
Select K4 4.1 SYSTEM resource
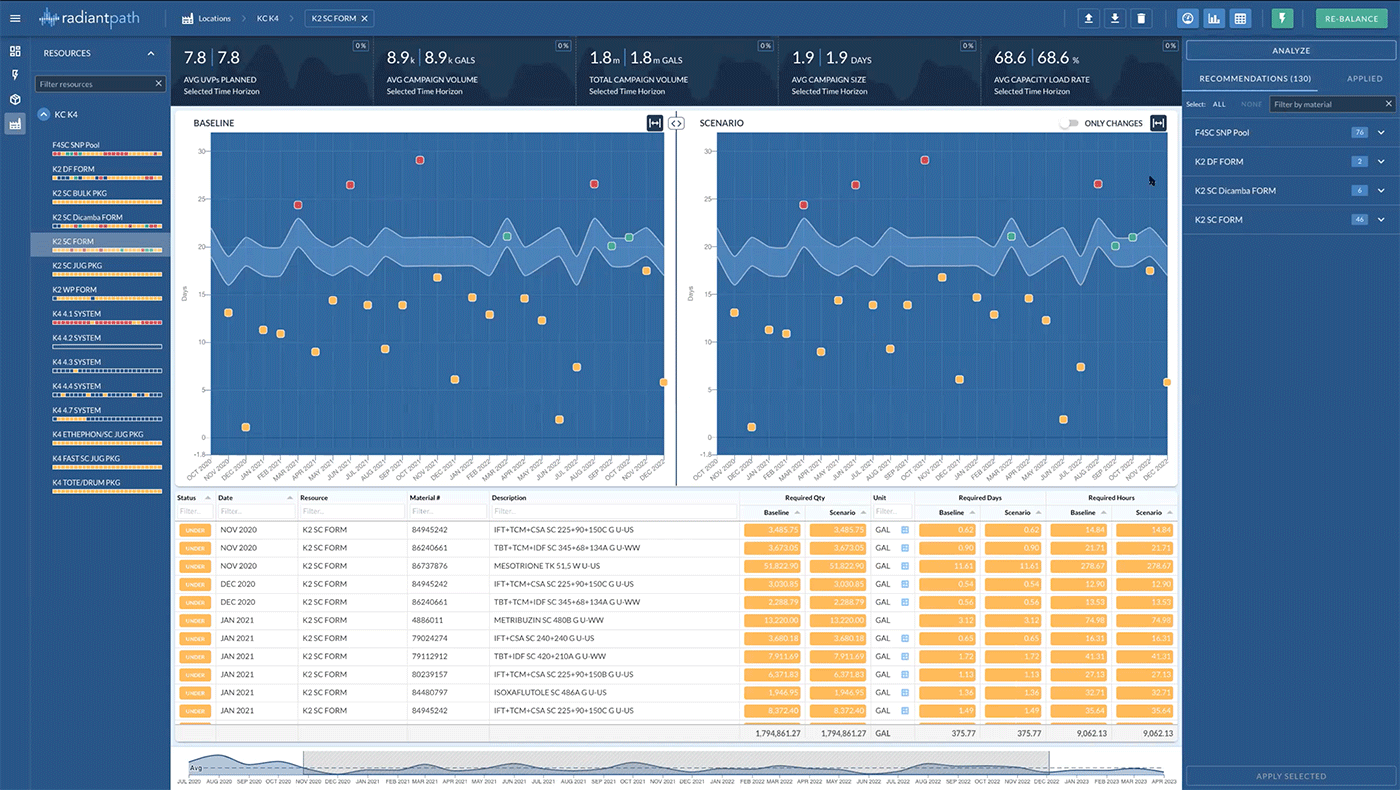pyautogui.click(x=76, y=314)
